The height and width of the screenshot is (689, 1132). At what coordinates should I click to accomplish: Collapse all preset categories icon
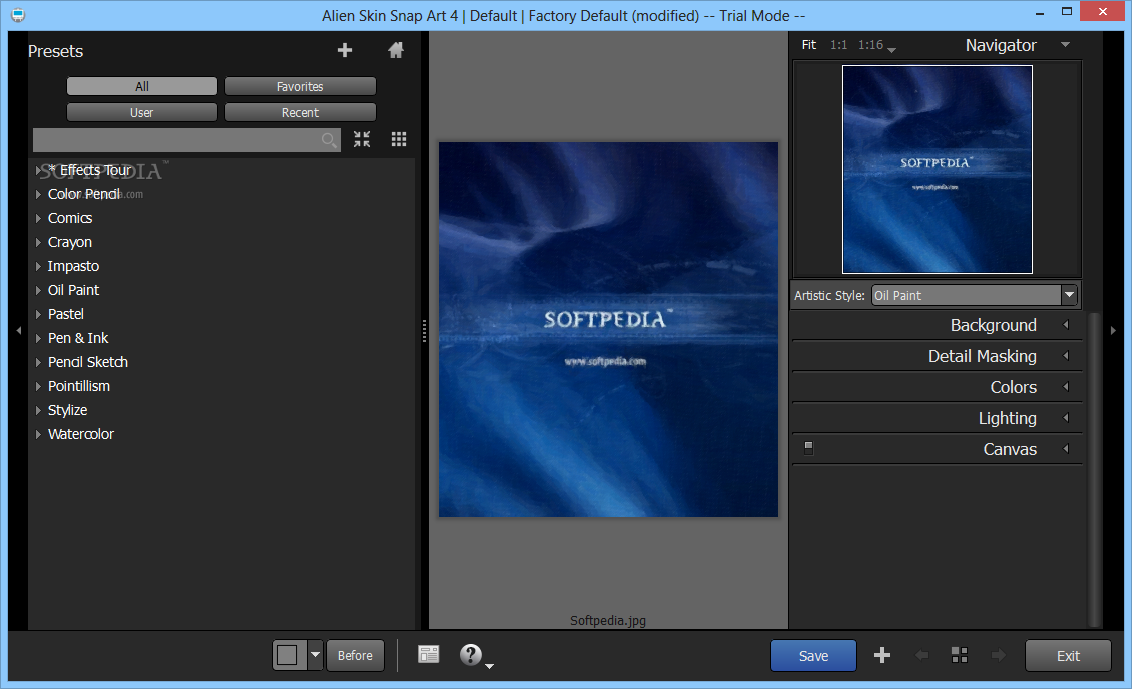pos(362,139)
